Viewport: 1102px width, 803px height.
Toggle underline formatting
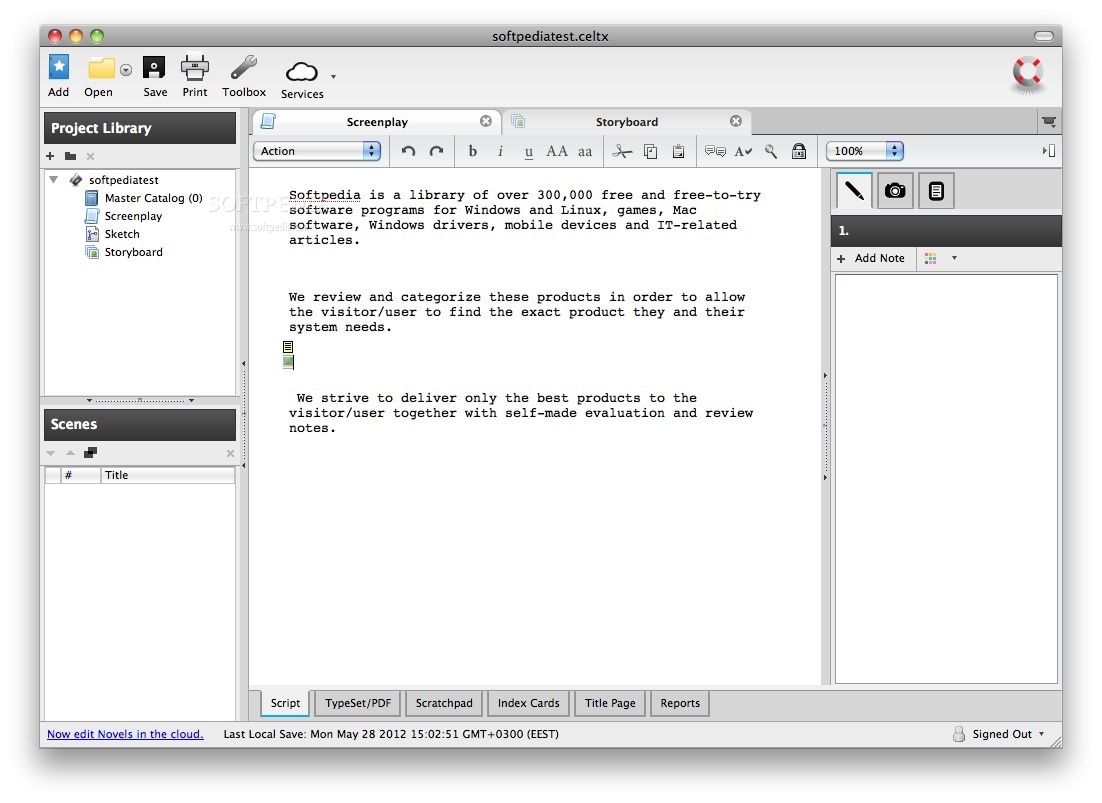(x=529, y=152)
